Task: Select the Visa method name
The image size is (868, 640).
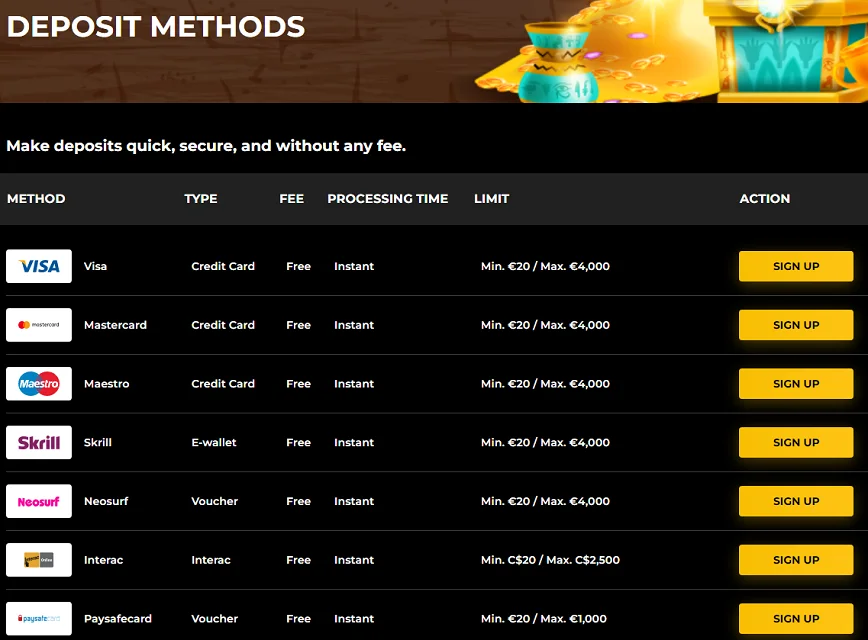Action: pyautogui.click(x=95, y=266)
